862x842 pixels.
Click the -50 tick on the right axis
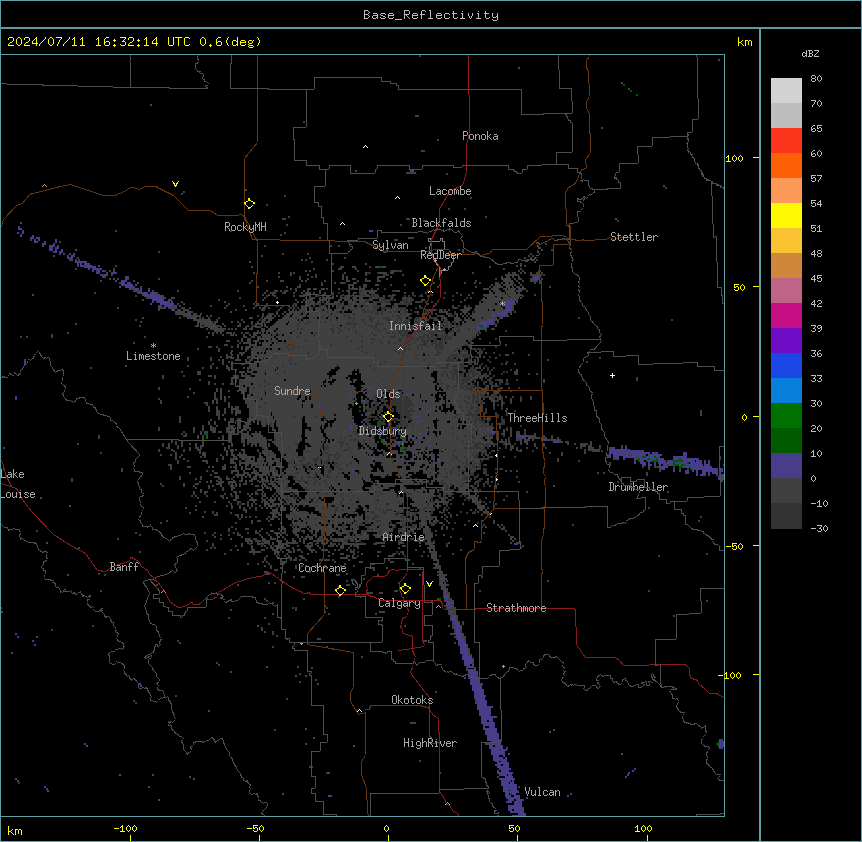coord(735,546)
